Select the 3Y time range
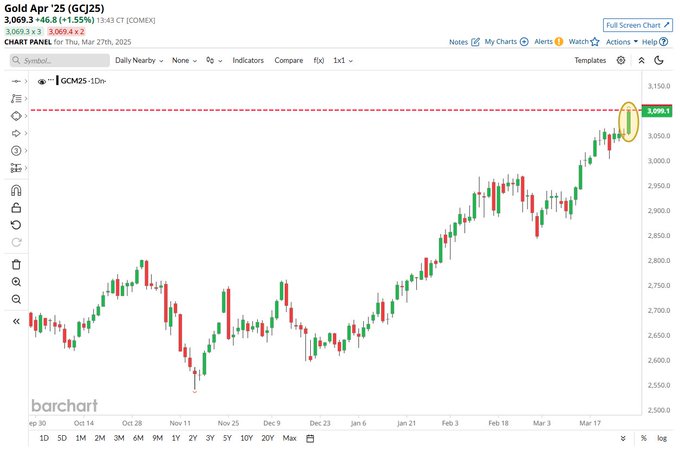 [210, 438]
